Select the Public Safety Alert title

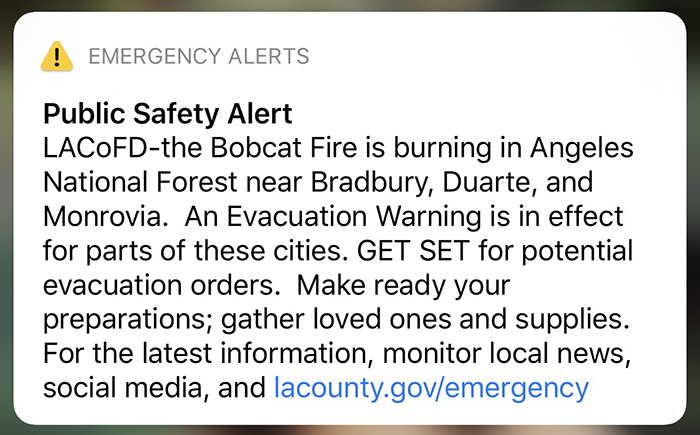click(167, 113)
